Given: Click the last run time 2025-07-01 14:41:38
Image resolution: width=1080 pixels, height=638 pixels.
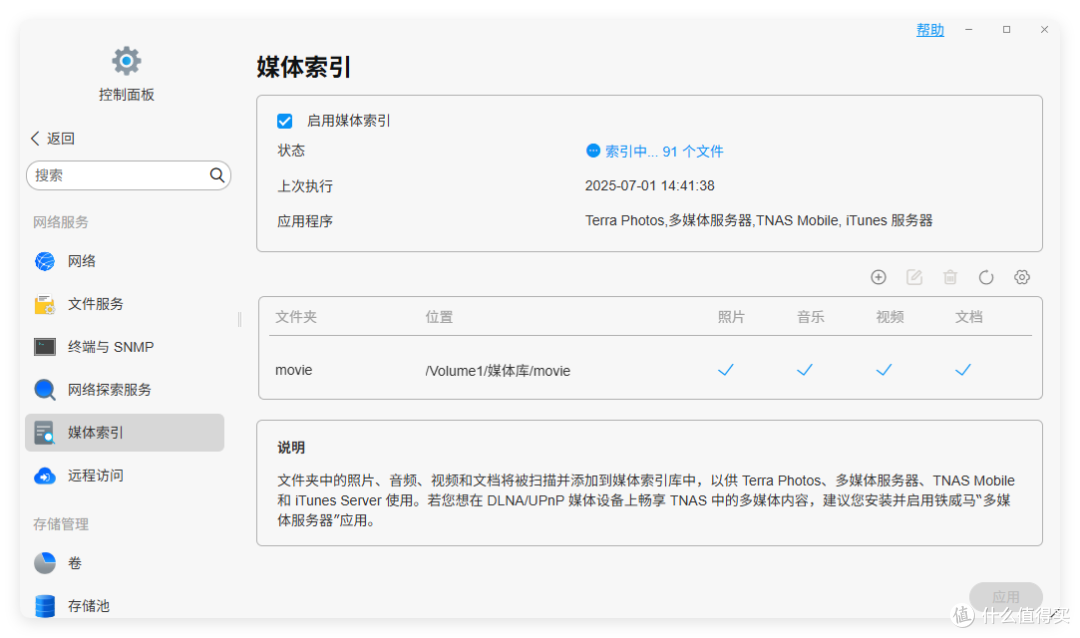Looking at the screenshot, I should [x=650, y=186].
